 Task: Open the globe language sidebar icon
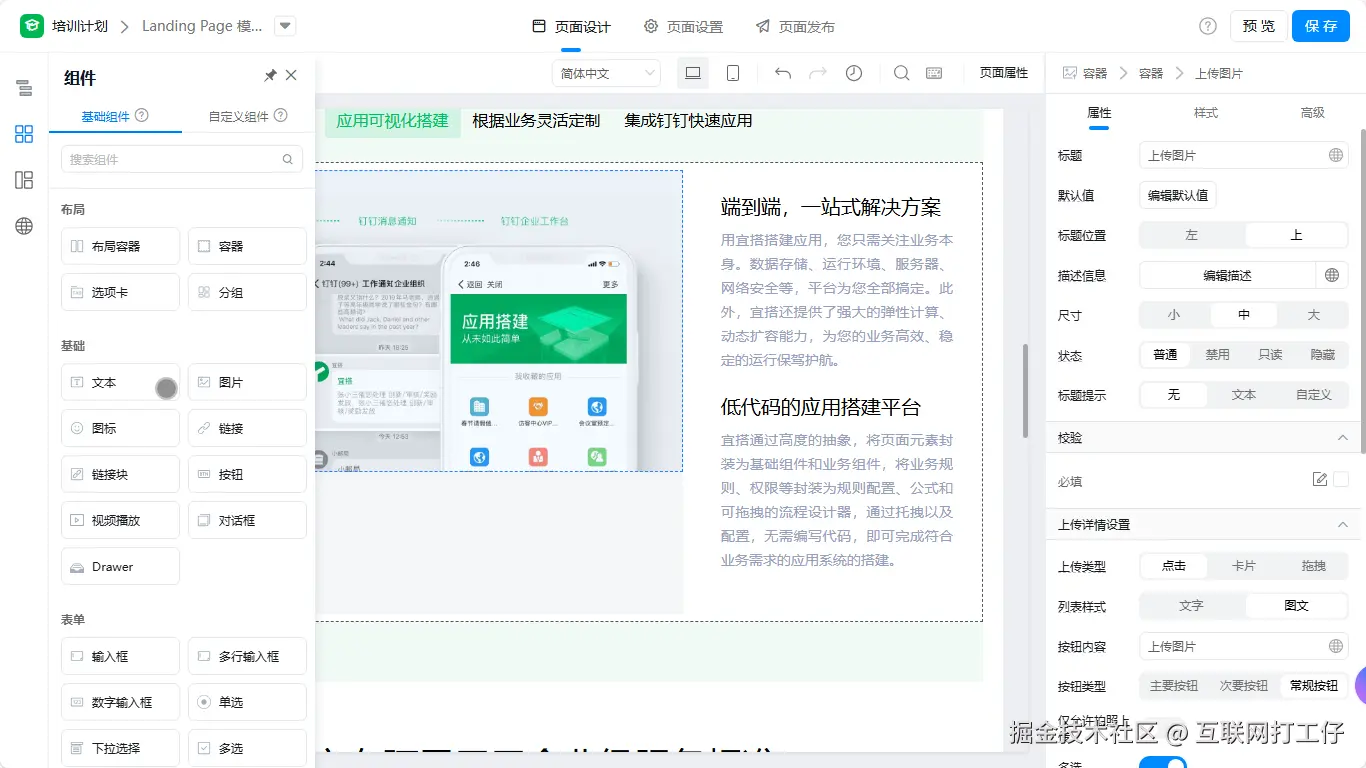point(24,226)
